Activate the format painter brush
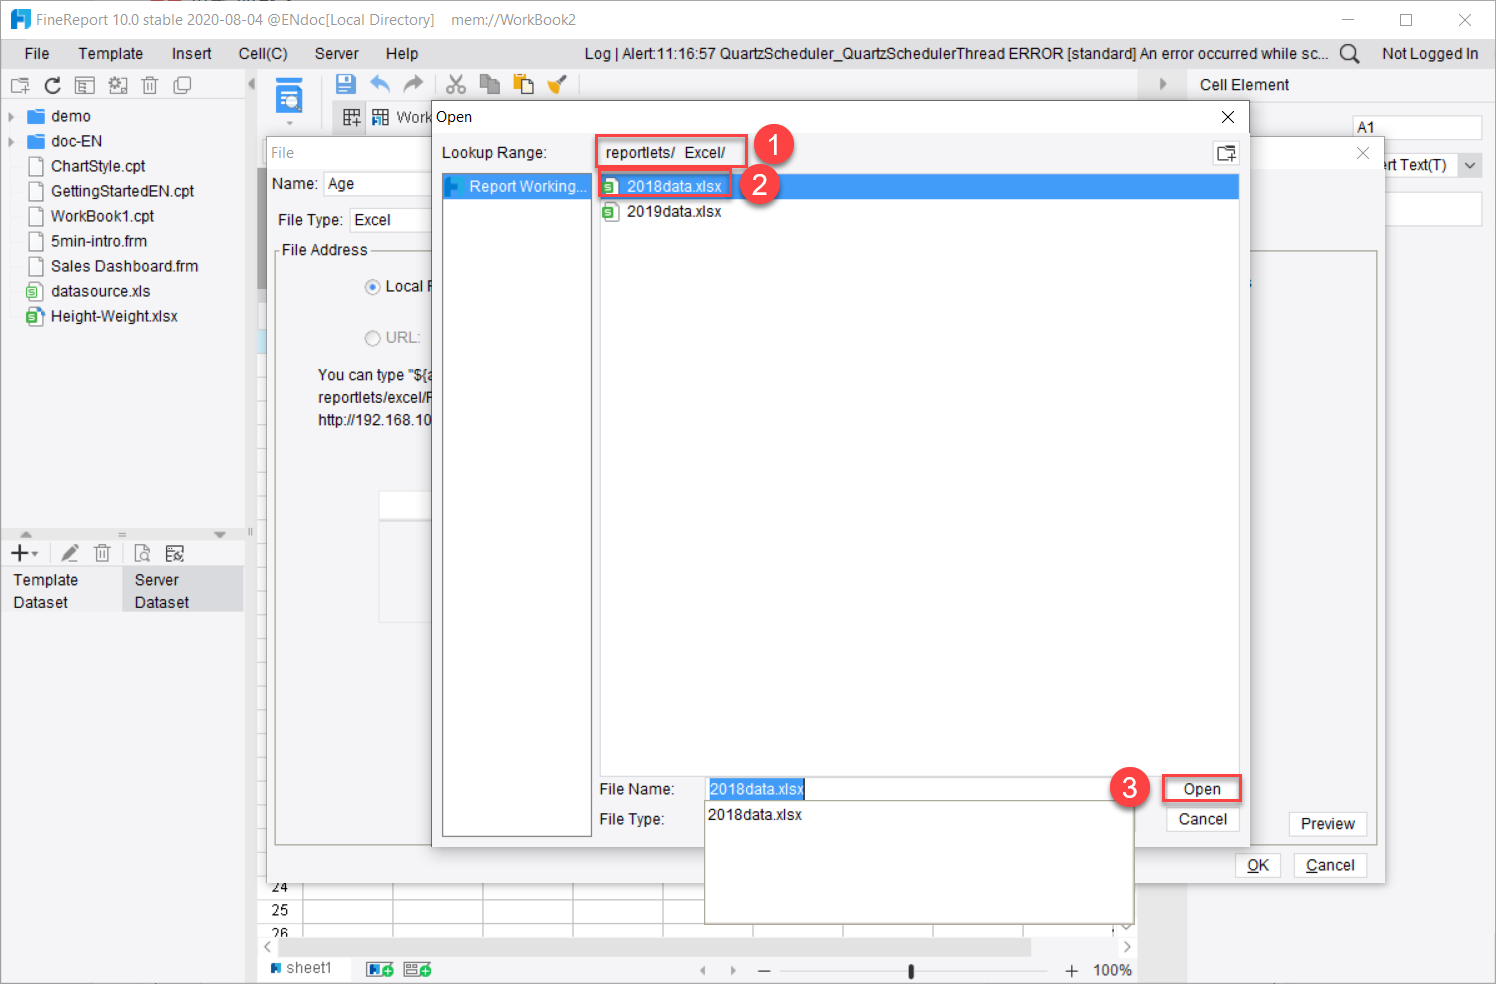The image size is (1496, 984). pyautogui.click(x=557, y=84)
